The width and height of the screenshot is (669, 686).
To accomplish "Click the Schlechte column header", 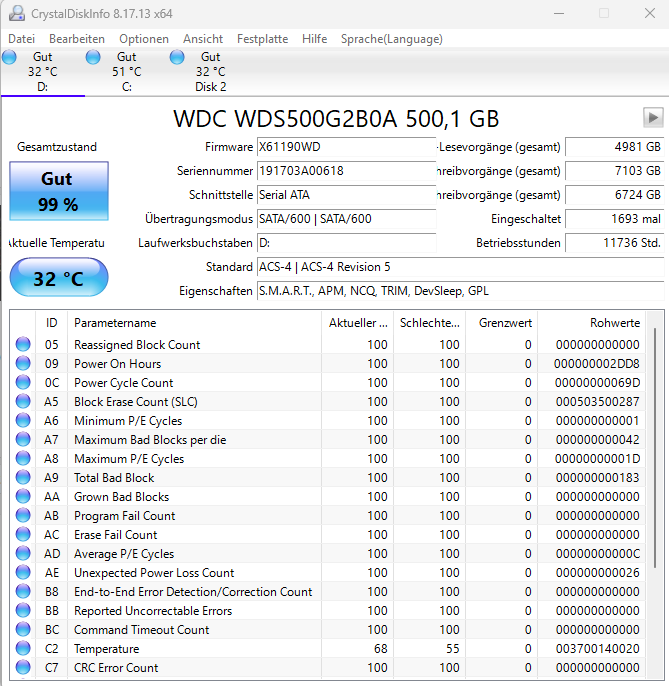I will pos(430,323).
